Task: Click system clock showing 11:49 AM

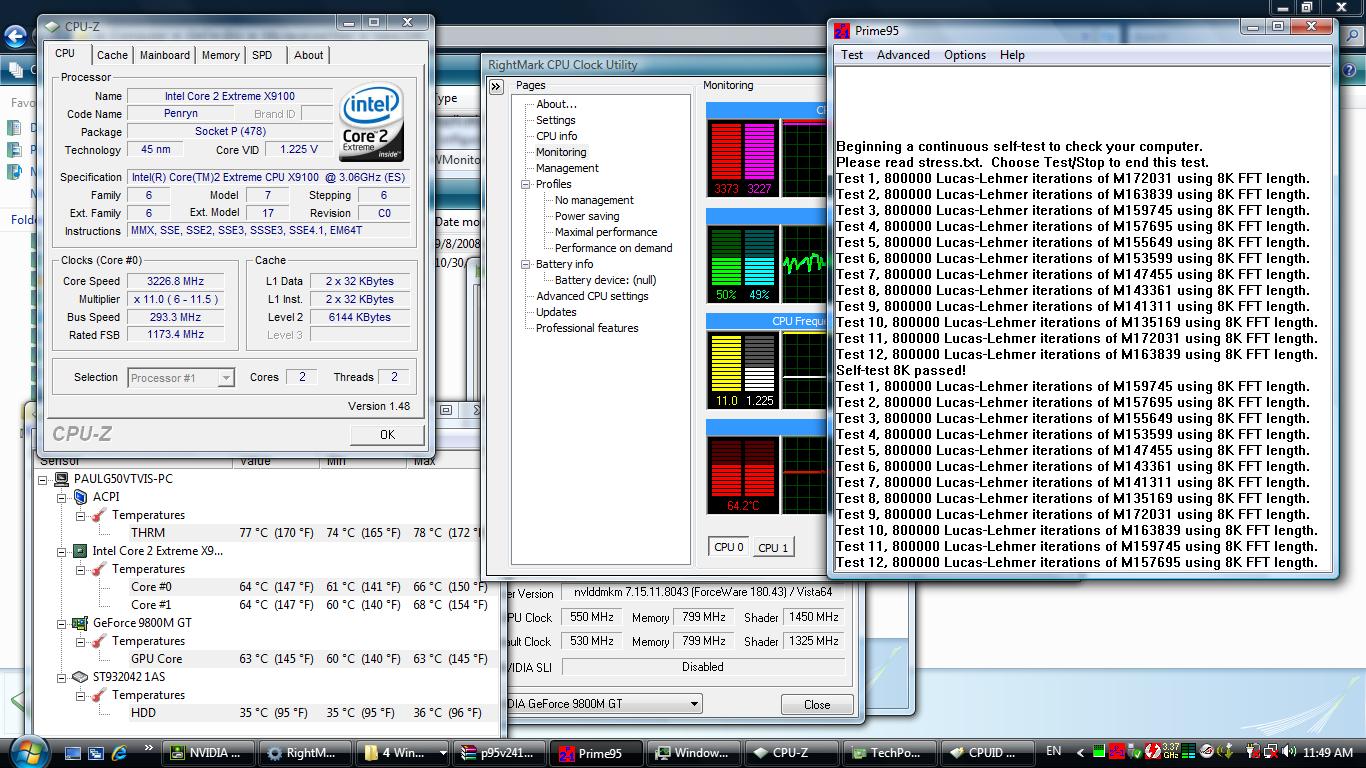Action: (1328, 752)
